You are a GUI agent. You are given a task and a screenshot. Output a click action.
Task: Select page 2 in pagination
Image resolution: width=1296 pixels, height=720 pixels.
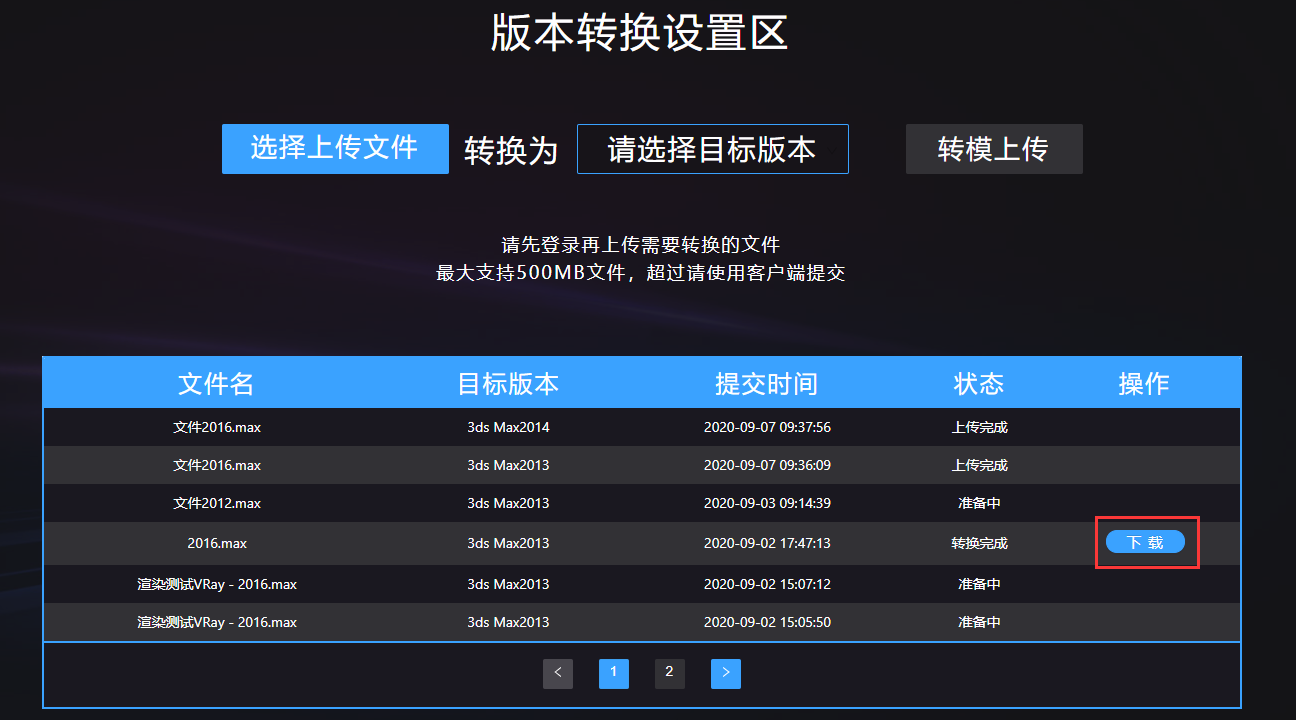[670, 673]
